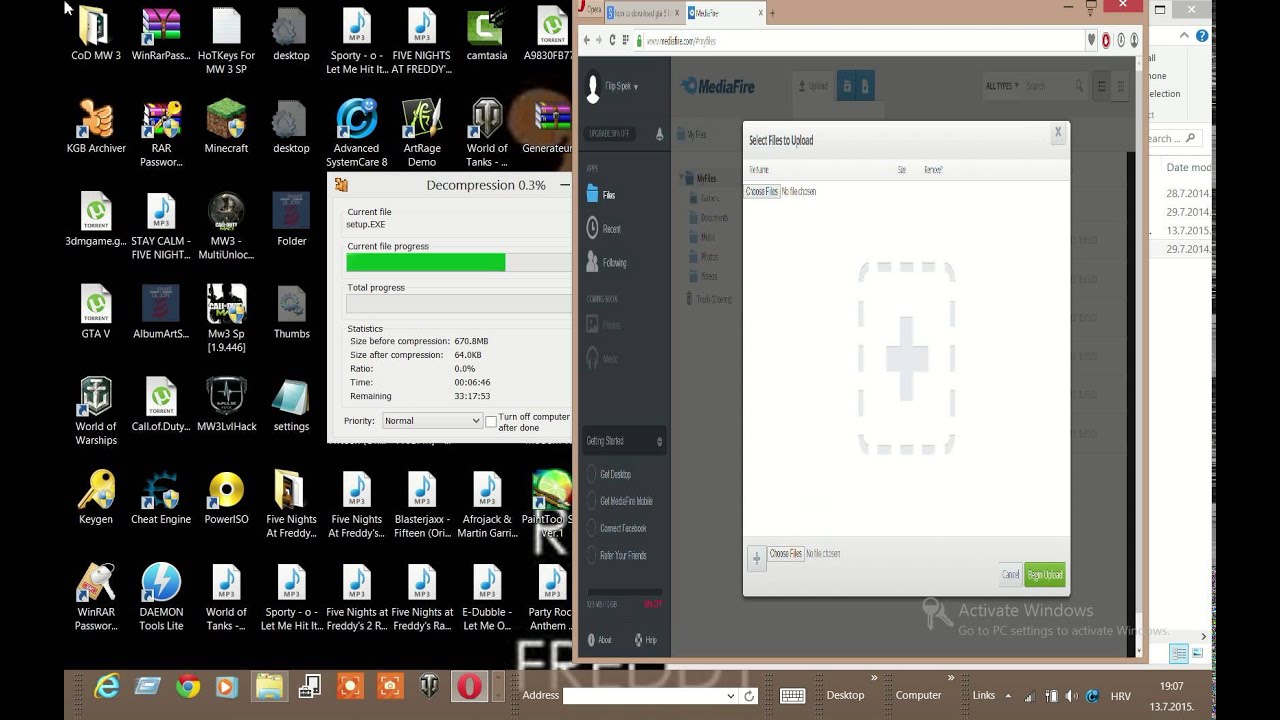Image resolution: width=1280 pixels, height=720 pixels.
Task: Switch to the gta 5 download tab
Action: click(x=644, y=13)
